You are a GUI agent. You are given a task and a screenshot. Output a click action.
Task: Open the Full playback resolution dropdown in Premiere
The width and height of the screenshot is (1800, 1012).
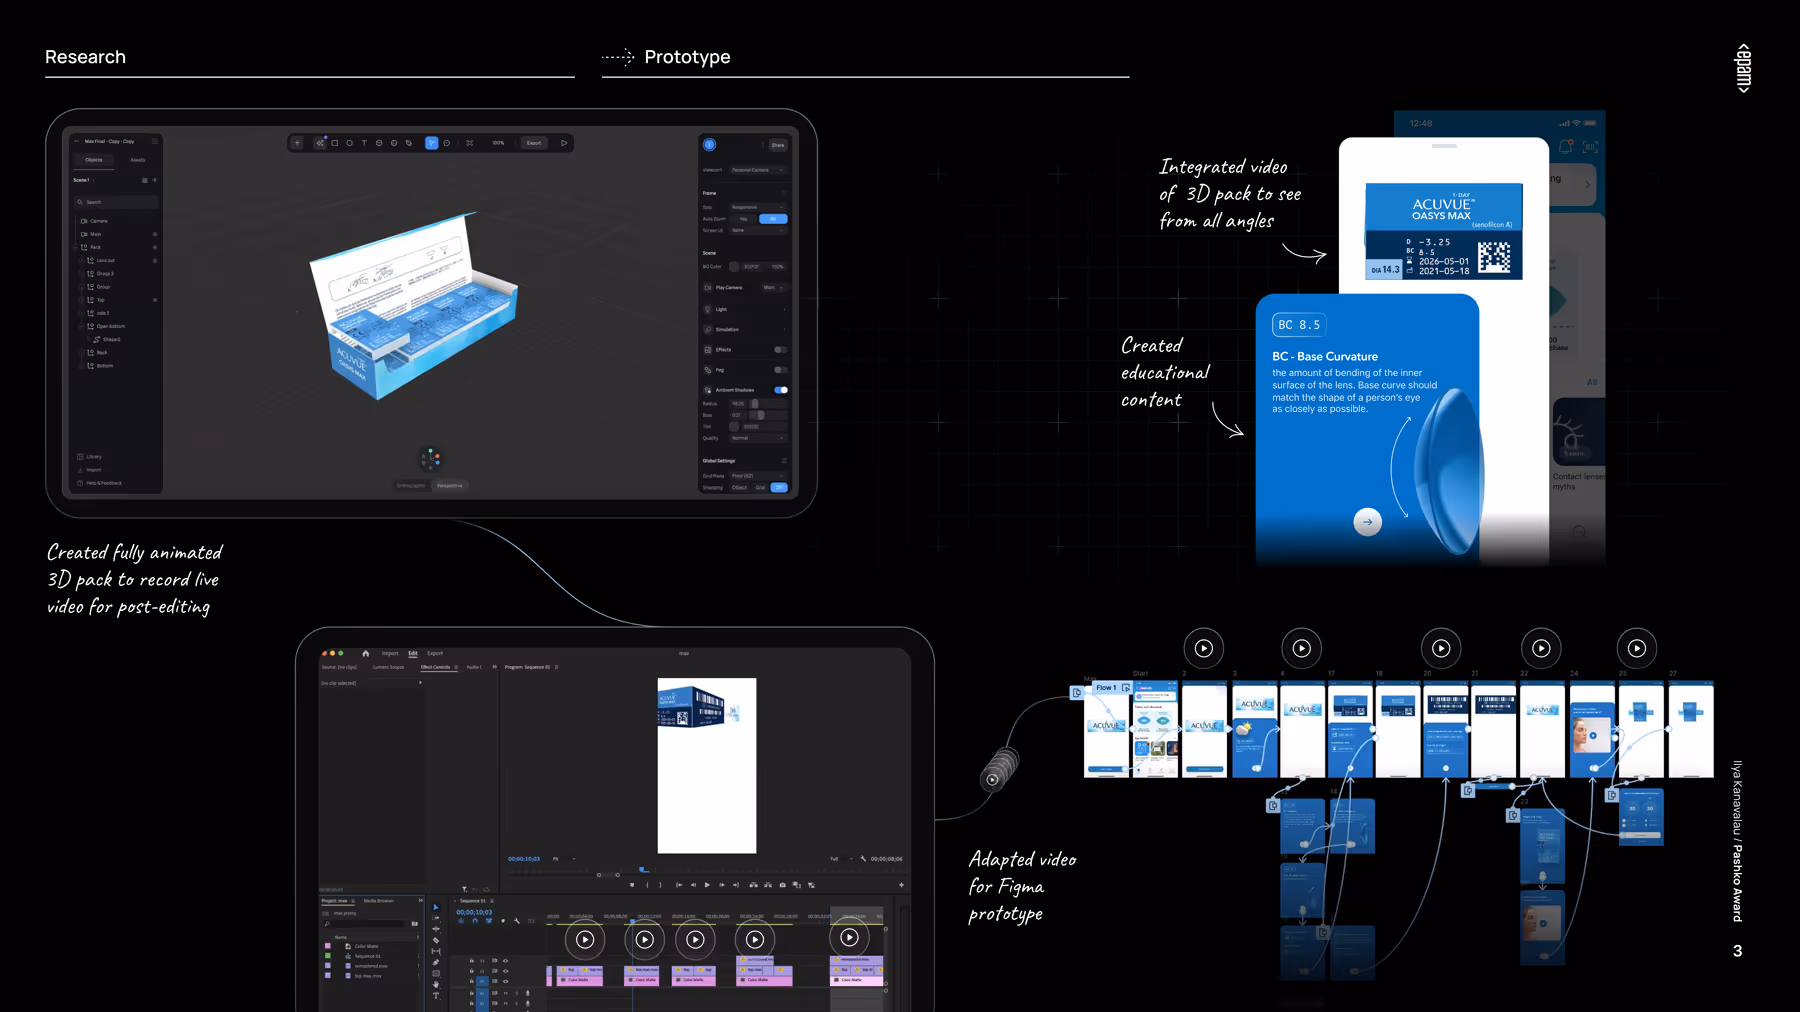pyautogui.click(x=841, y=859)
